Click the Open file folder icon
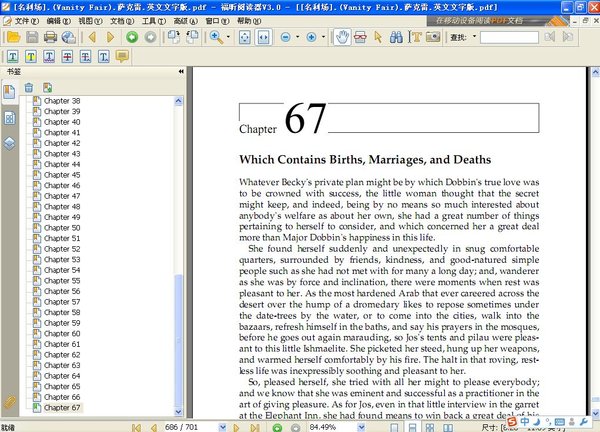The image size is (600, 432). pos(12,37)
